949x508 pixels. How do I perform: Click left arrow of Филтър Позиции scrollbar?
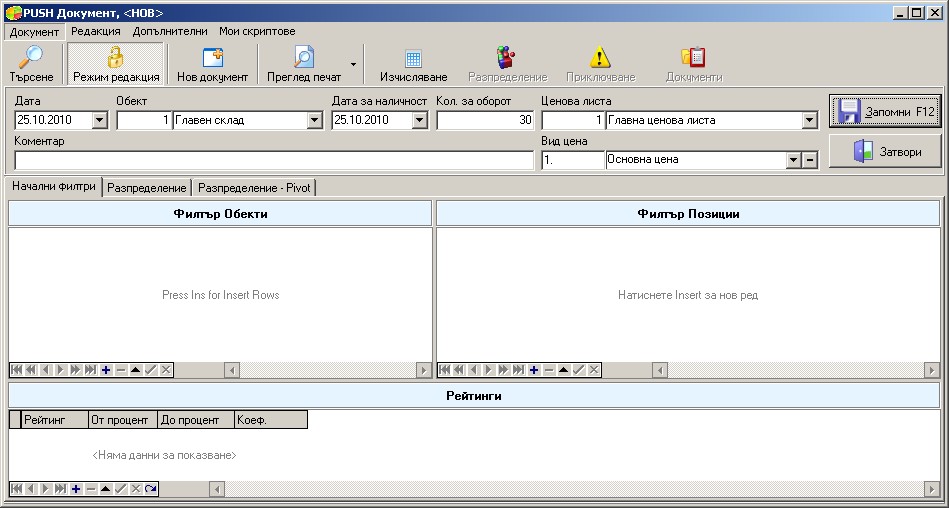click(x=660, y=369)
